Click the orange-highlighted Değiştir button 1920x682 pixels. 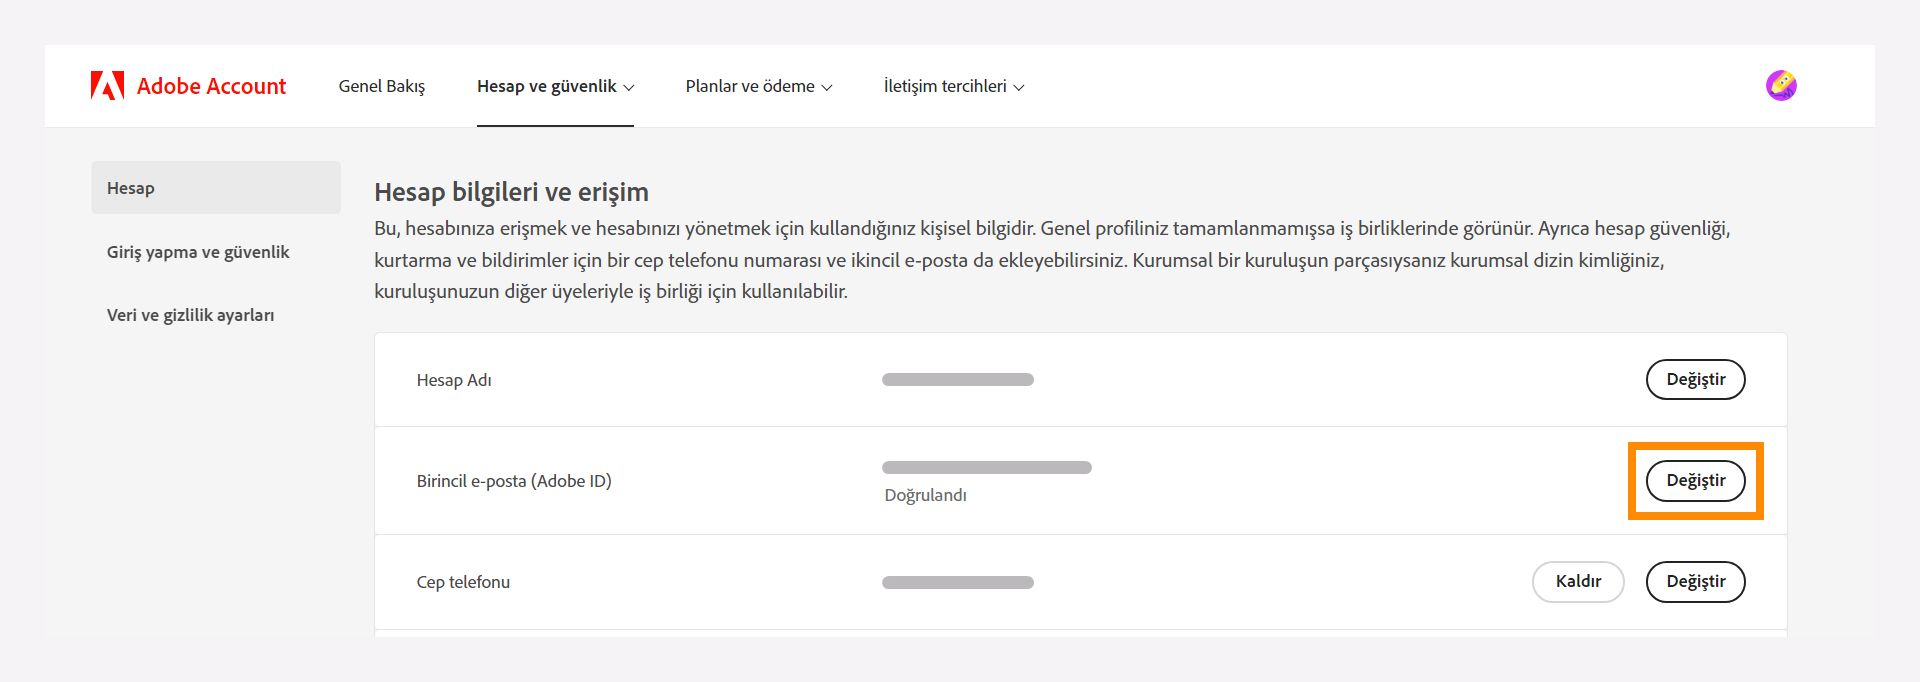point(1695,481)
